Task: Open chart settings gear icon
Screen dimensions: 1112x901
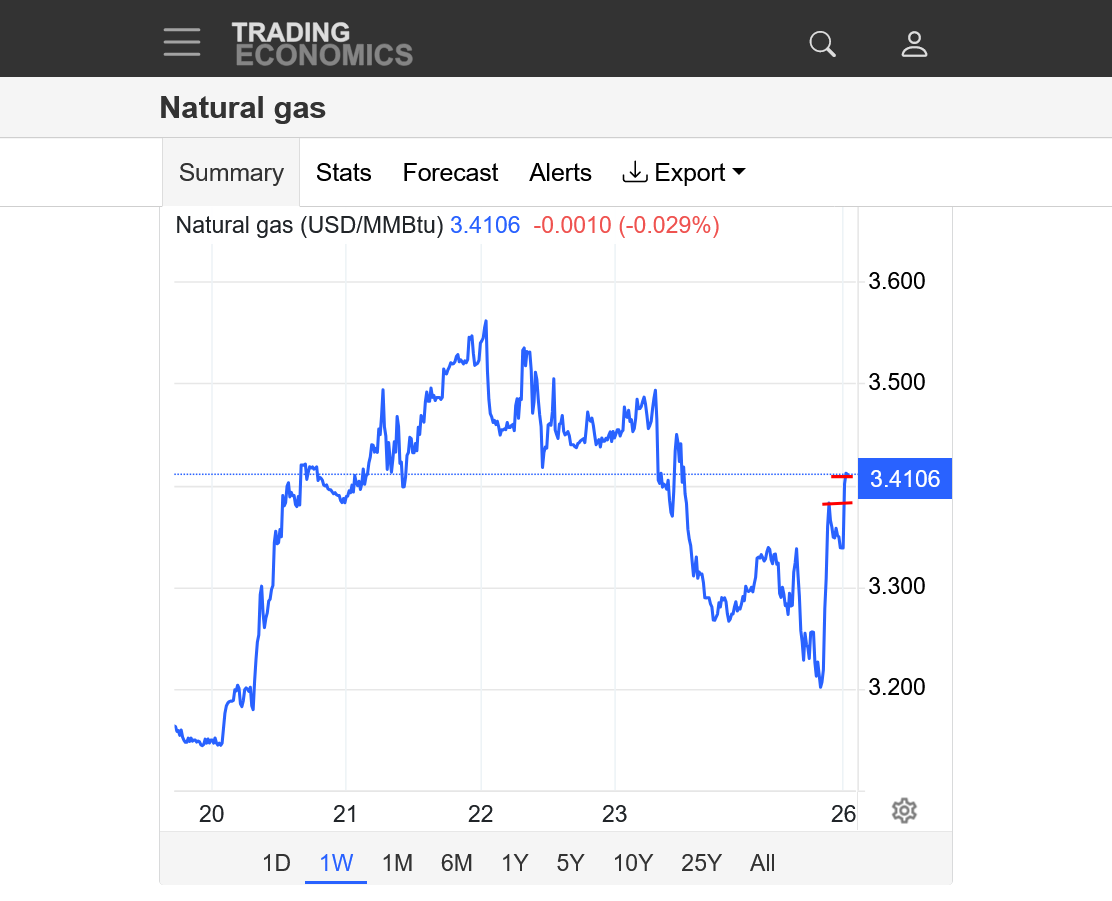Action: (x=904, y=810)
